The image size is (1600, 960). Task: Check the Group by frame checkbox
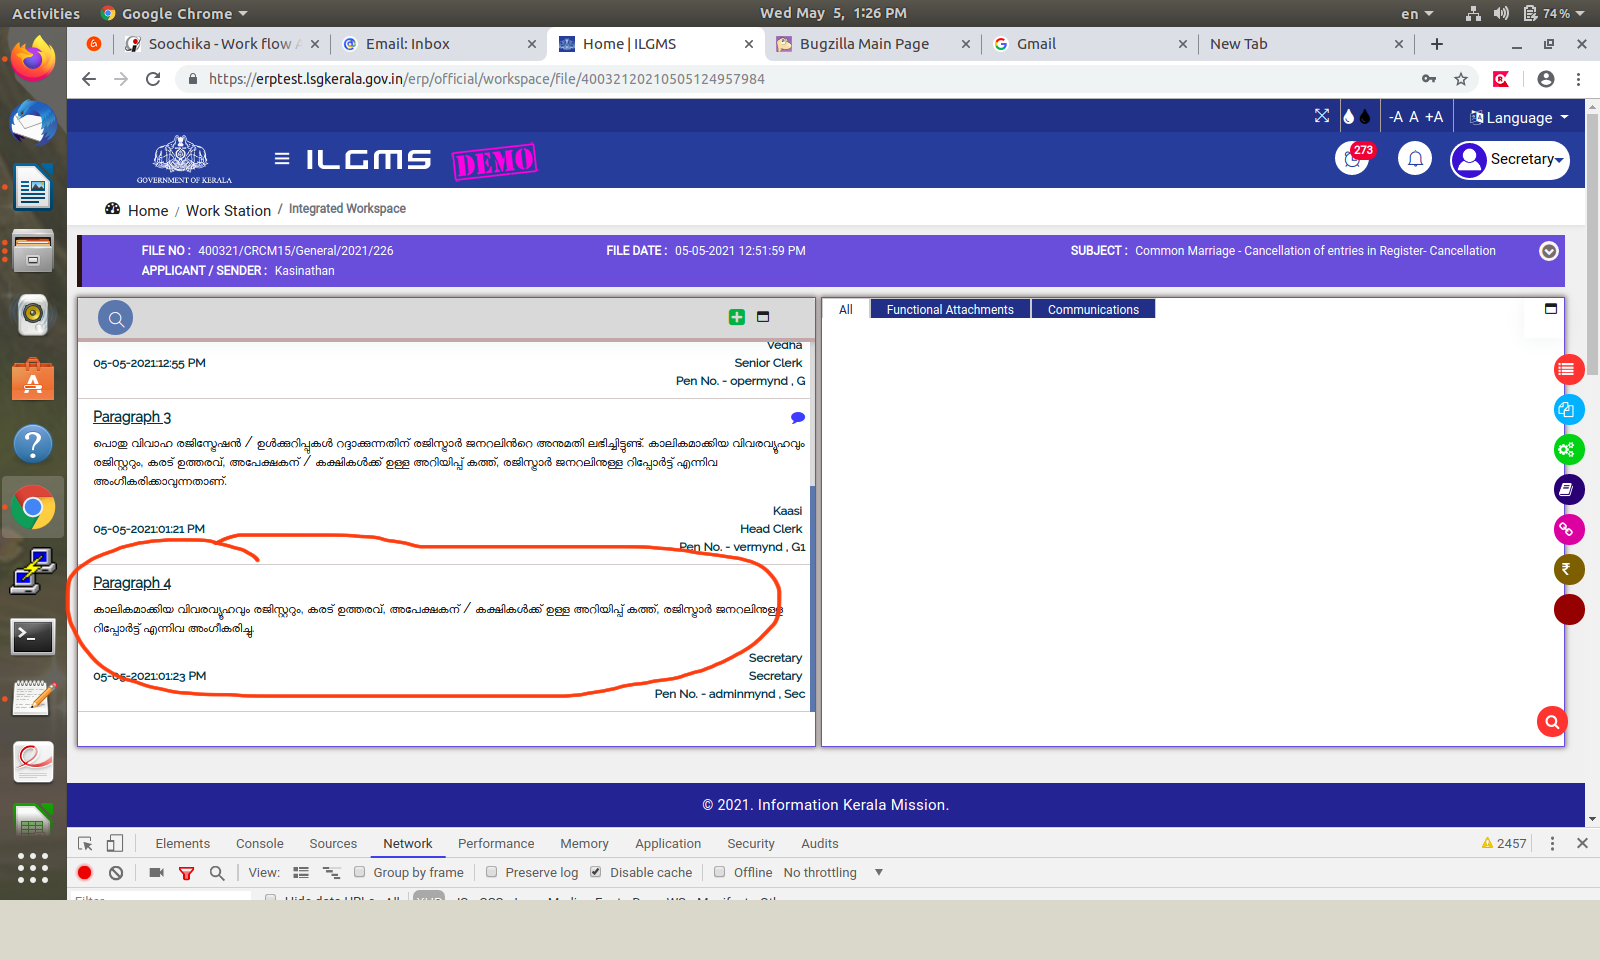[360, 872]
